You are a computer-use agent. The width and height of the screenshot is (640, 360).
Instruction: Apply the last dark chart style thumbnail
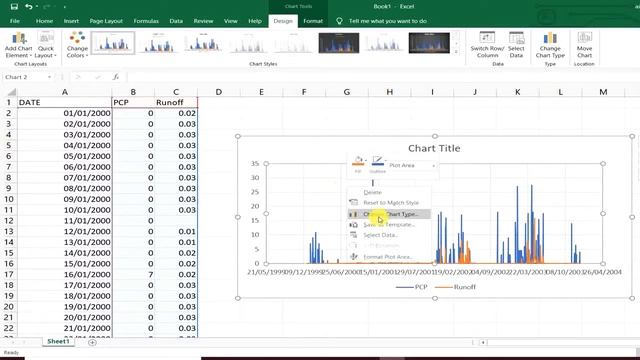click(x=429, y=43)
